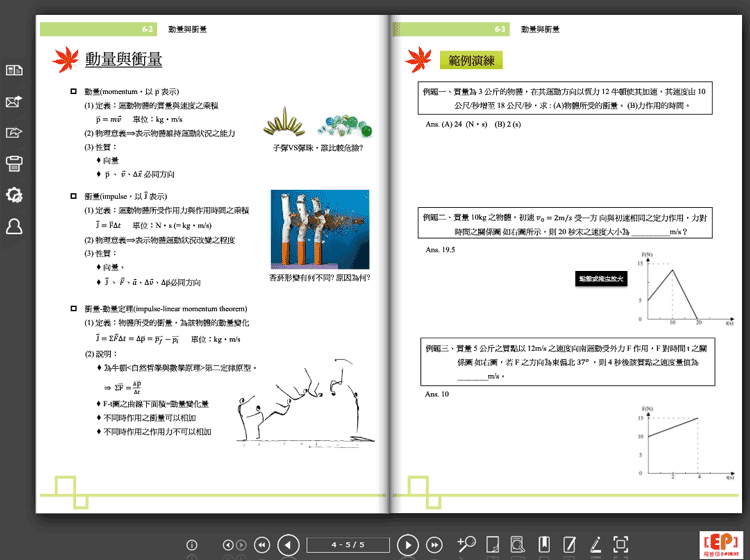Toggle fullscreen with the frame icon
The height and width of the screenshot is (560, 750).
621,545
